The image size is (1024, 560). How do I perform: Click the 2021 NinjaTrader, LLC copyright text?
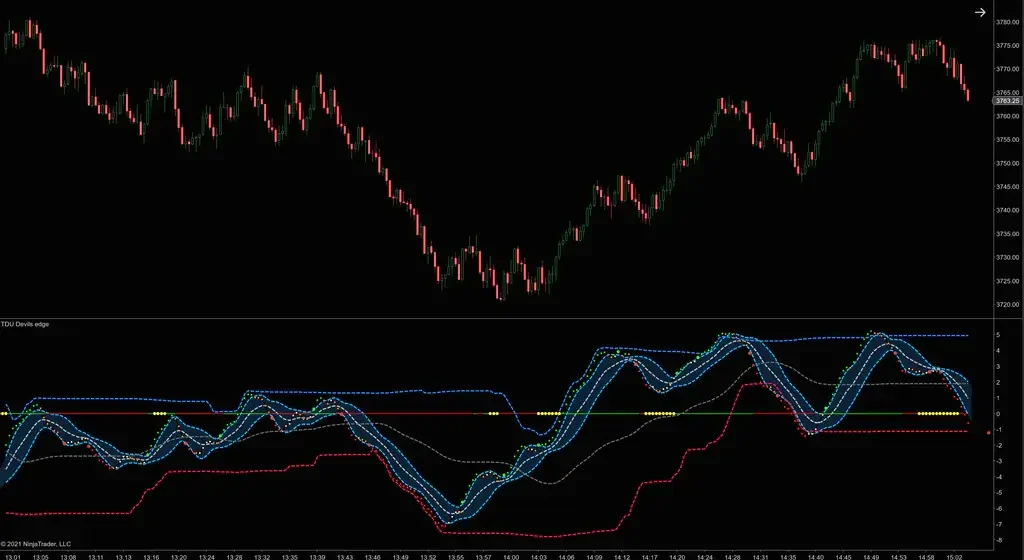coord(36,544)
